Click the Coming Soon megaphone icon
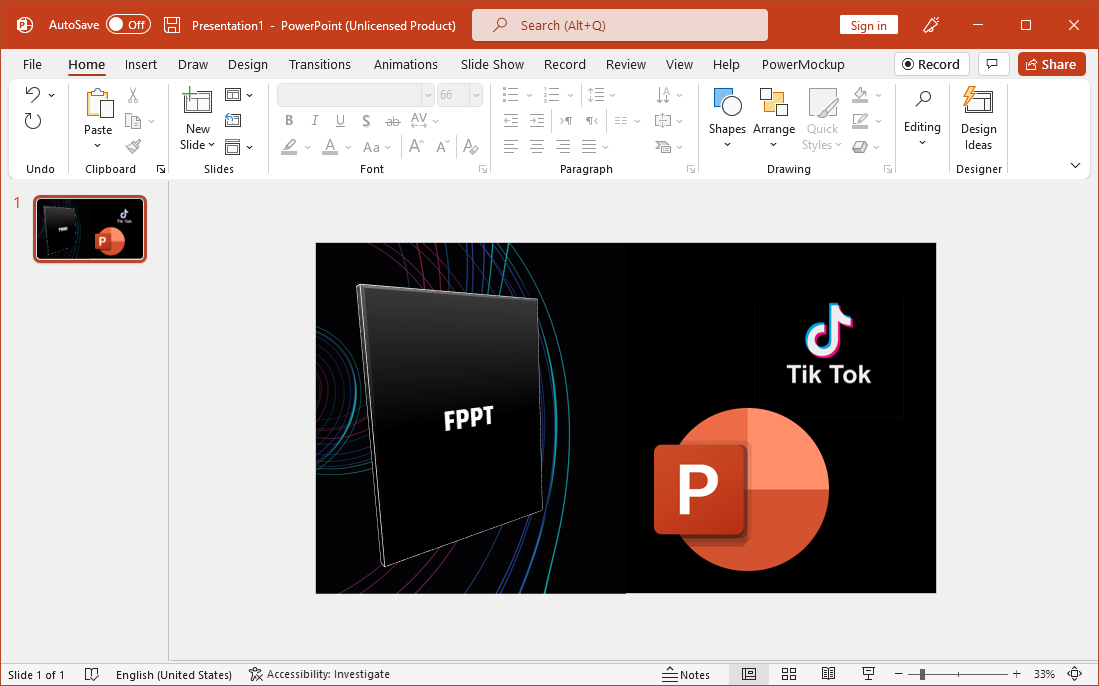 coord(931,25)
